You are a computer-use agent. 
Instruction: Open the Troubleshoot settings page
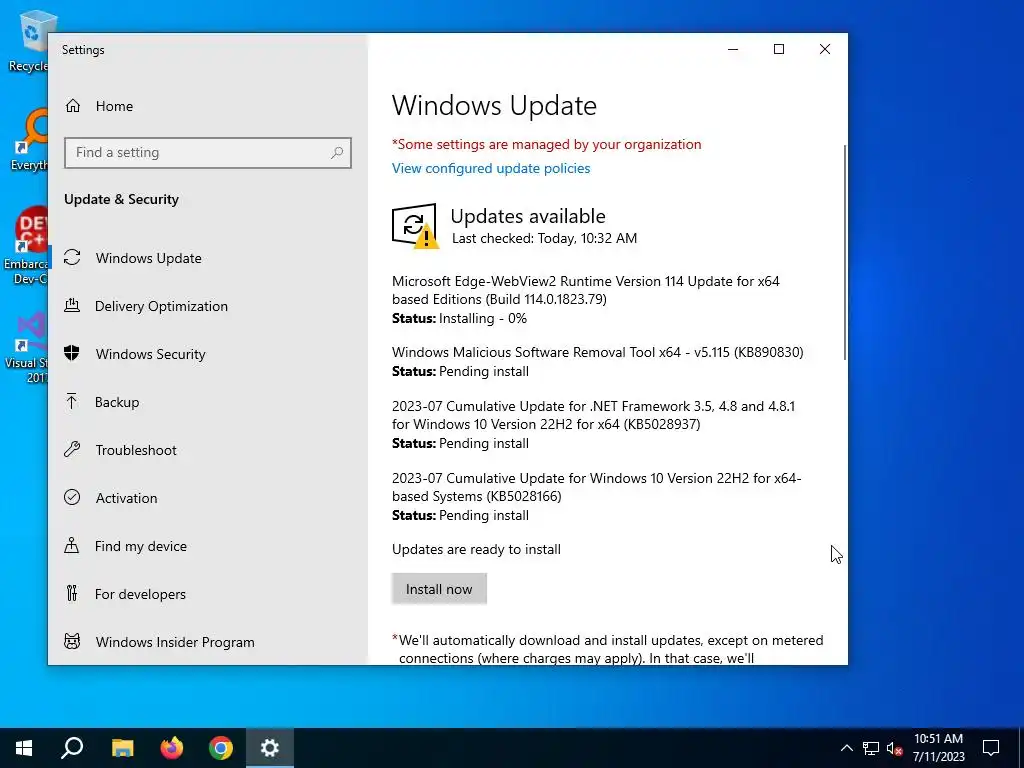tap(208, 450)
